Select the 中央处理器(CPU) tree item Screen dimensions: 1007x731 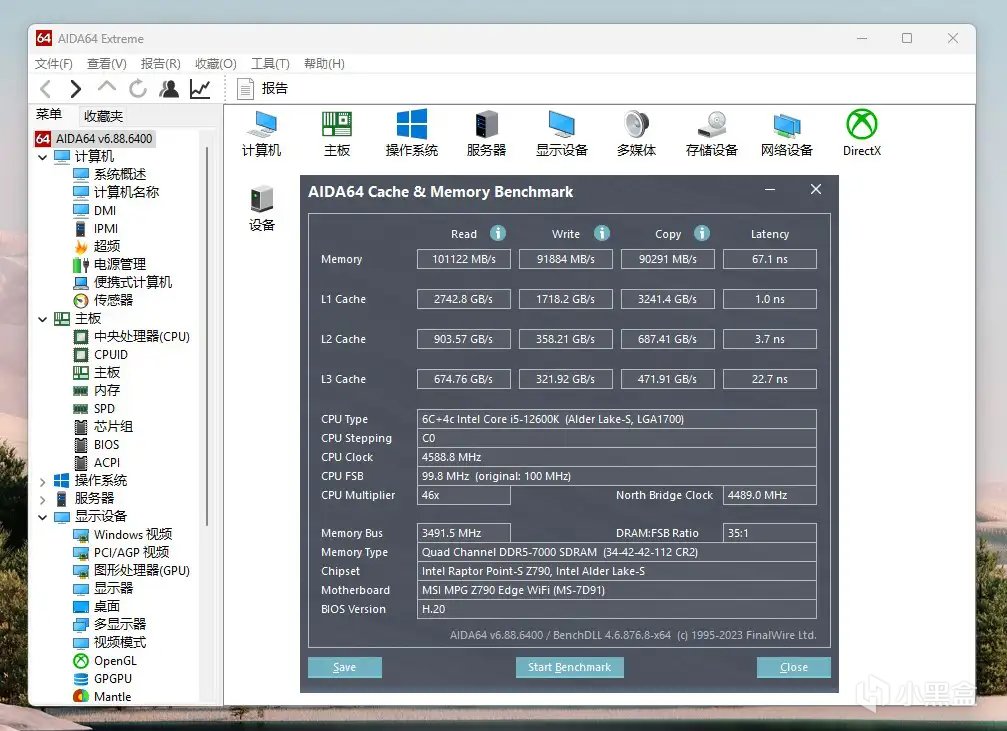(x=132, y=337)
